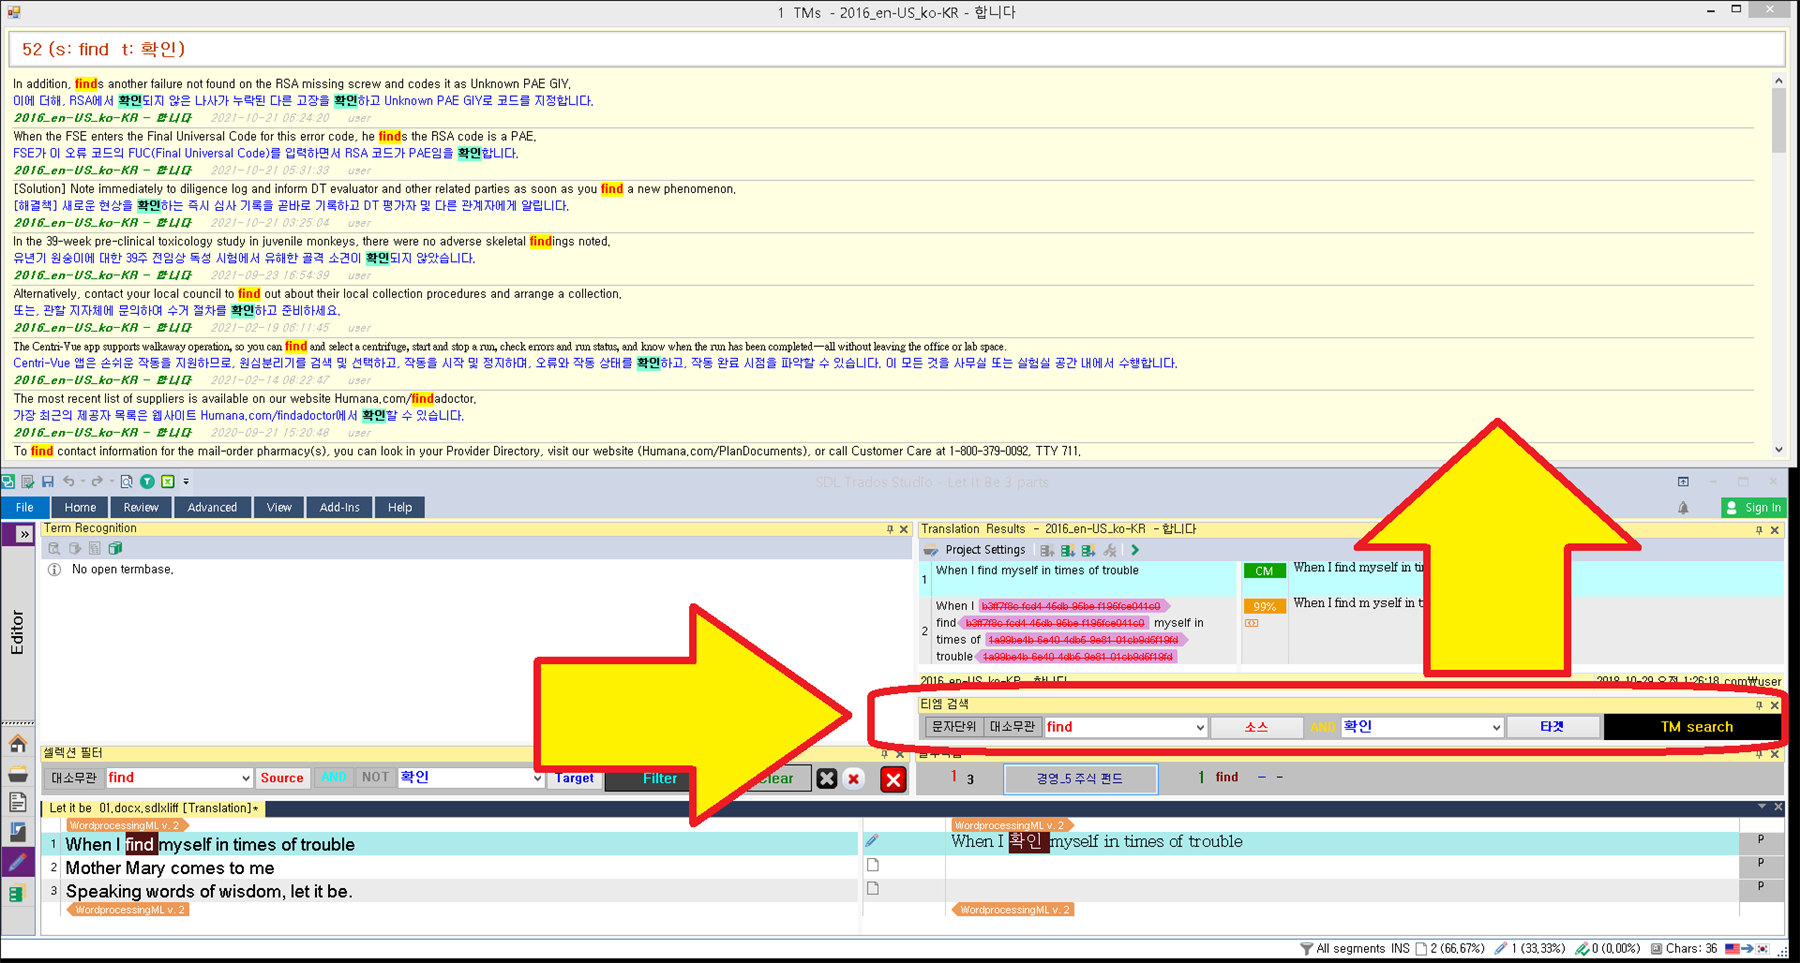Open the quick access toolbar customize arrow
Image resolution: width=1800 pixels, height=963 pixels.
(x=186, y=481)
